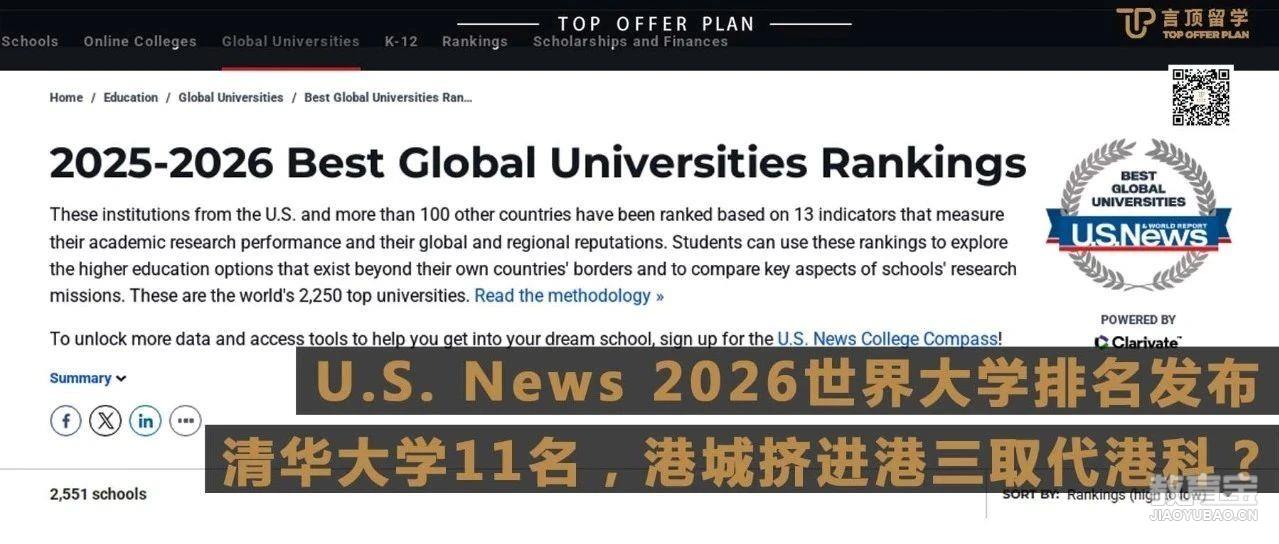Open Scholarships and Finances nav item

(630, 41)
